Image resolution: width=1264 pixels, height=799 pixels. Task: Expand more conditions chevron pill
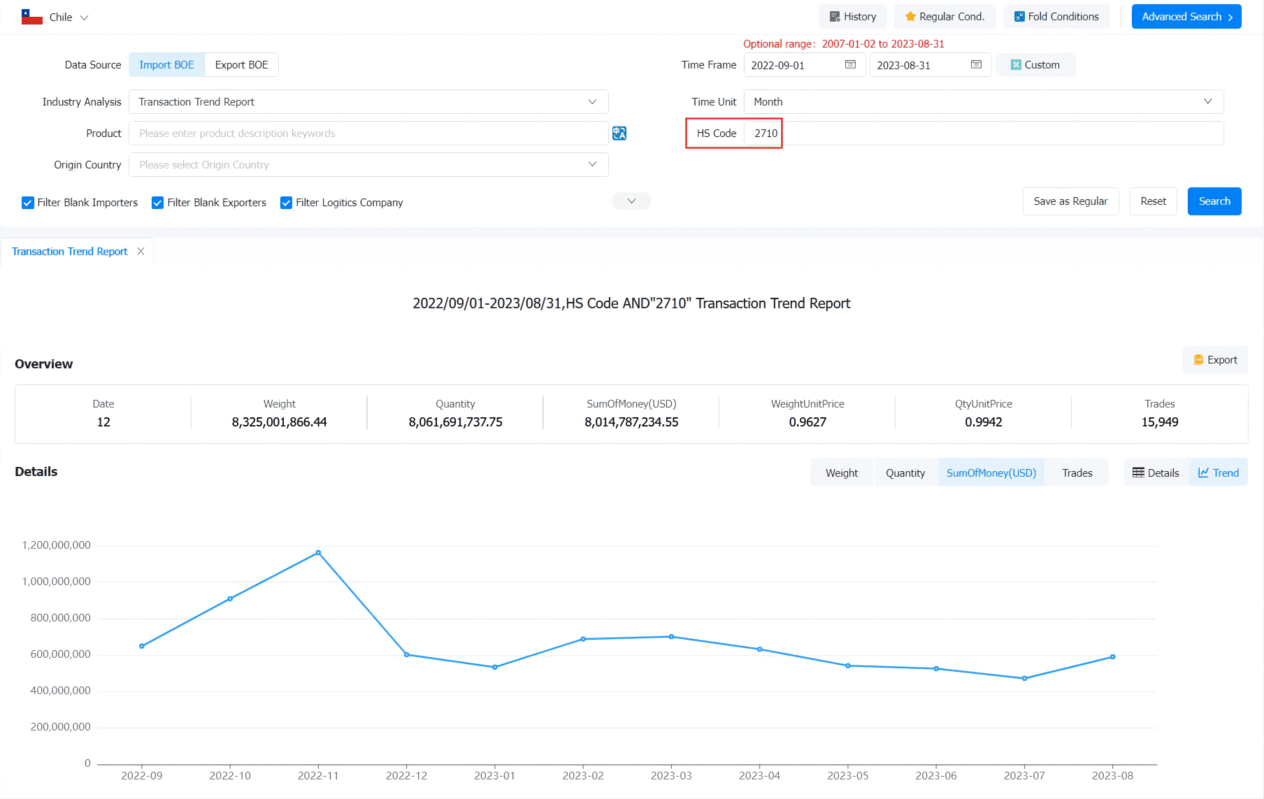631,201
